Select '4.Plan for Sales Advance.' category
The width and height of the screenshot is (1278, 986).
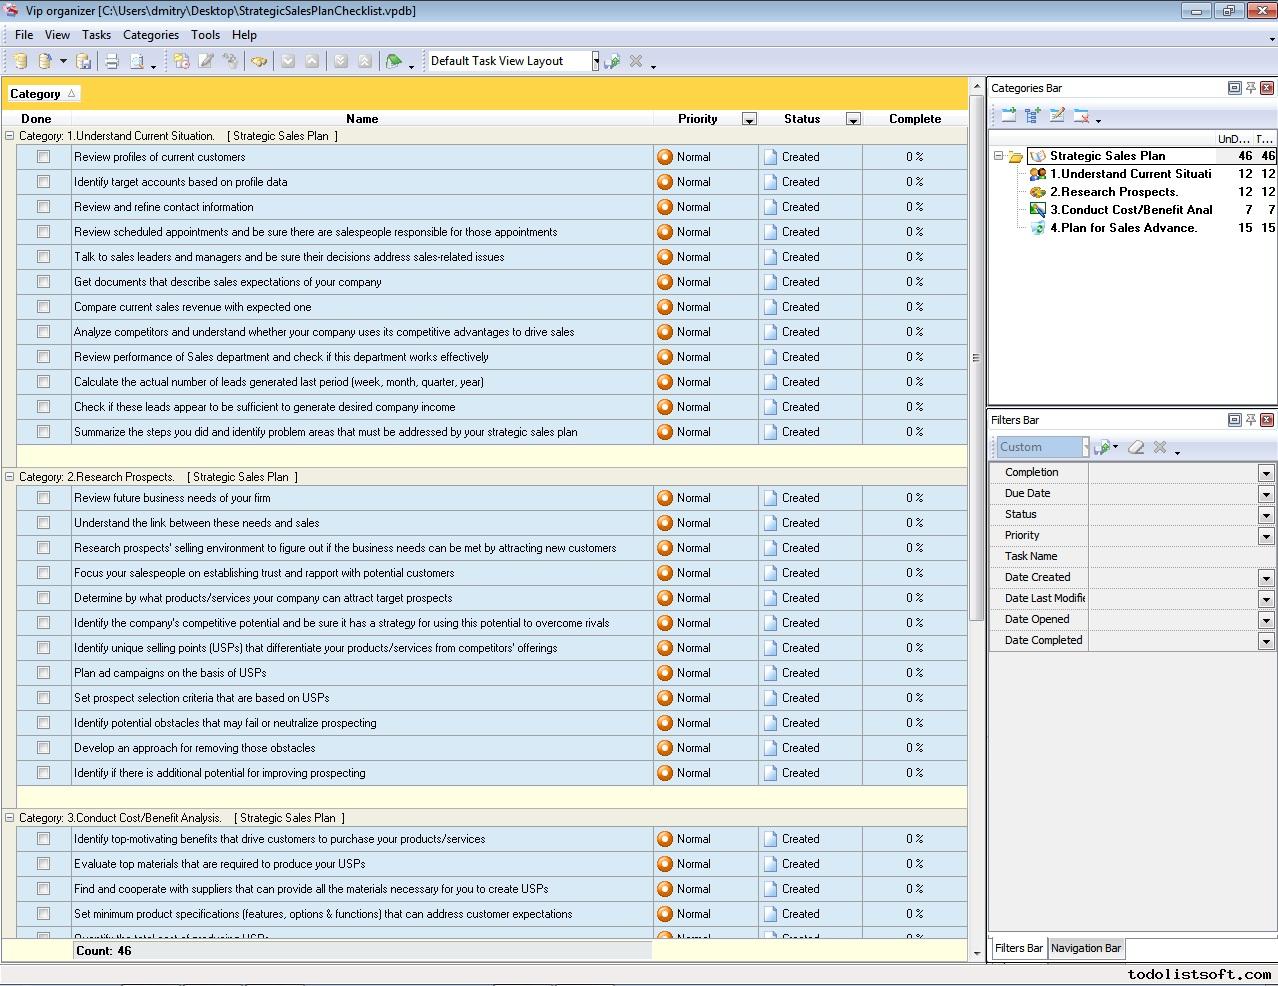[1123, 228]
